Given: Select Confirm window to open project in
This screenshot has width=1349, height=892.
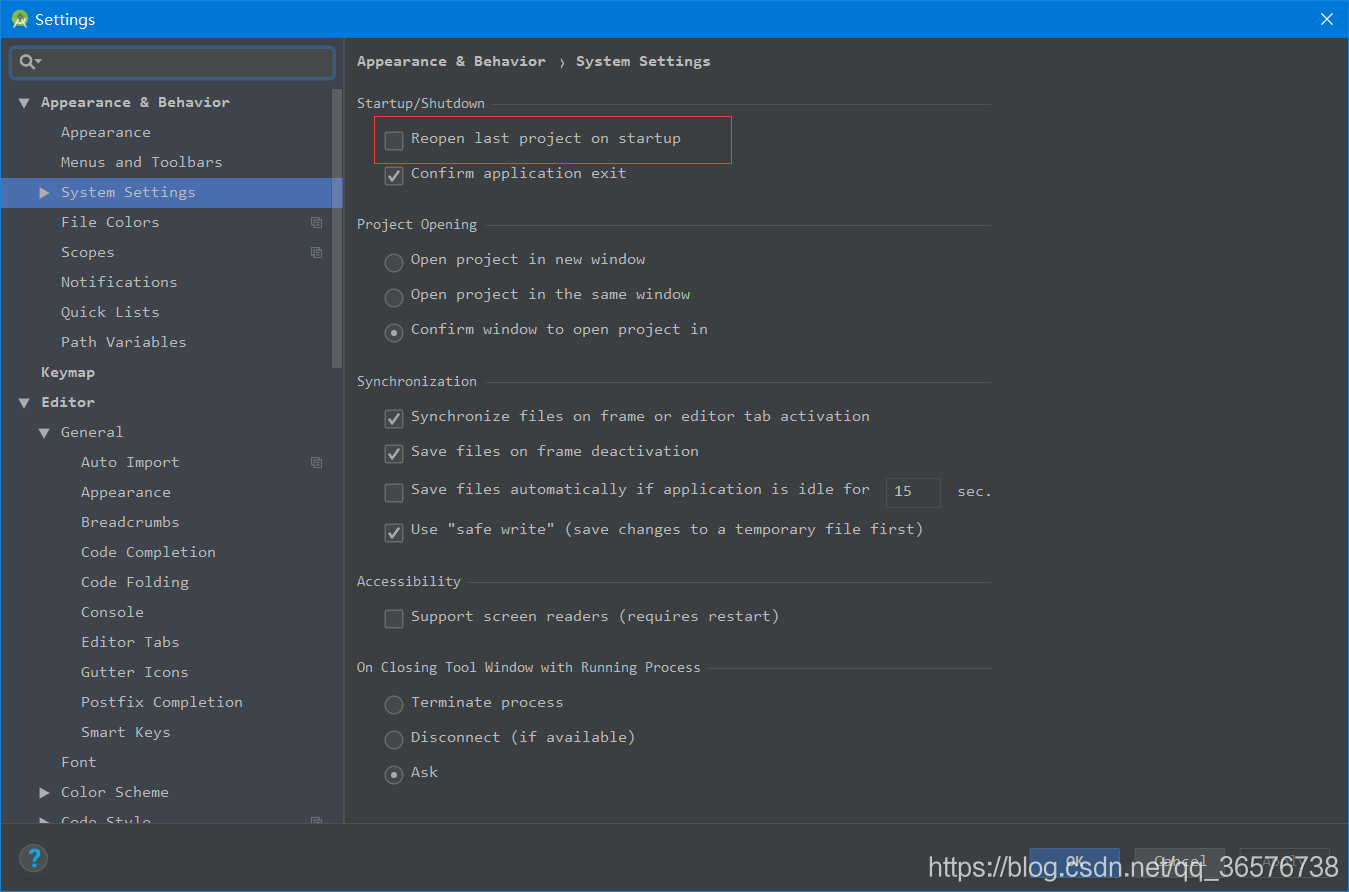Looking at the screenshot, I should coord(394,331).
